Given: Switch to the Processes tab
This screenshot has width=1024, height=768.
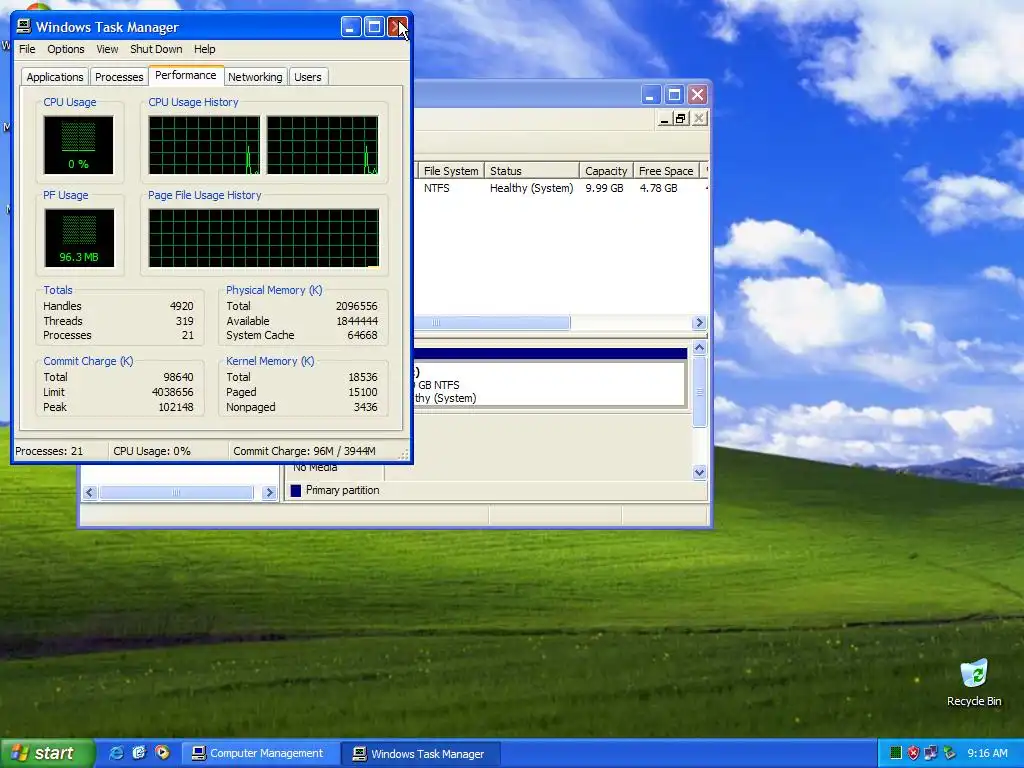Looking at the screenshot, I should pos(119,77).
